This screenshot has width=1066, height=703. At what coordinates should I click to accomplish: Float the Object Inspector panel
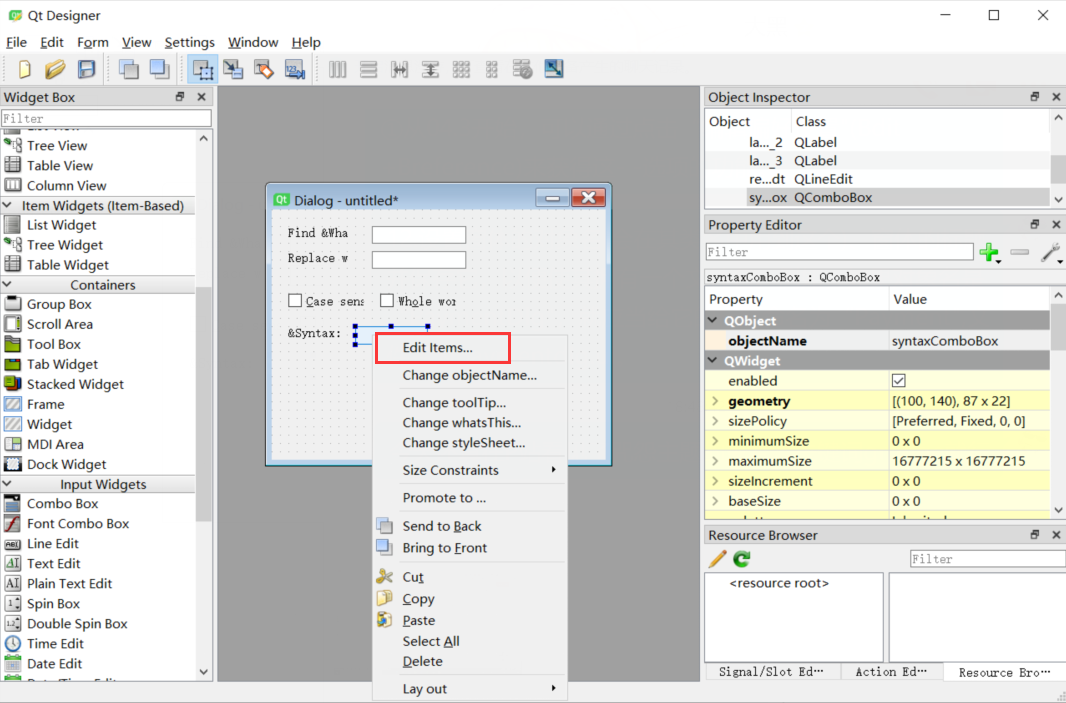tap(1035, 97)
